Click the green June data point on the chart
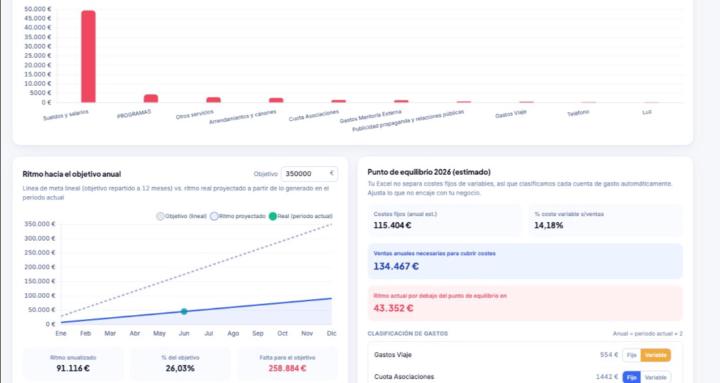 (x=184, y=311)
